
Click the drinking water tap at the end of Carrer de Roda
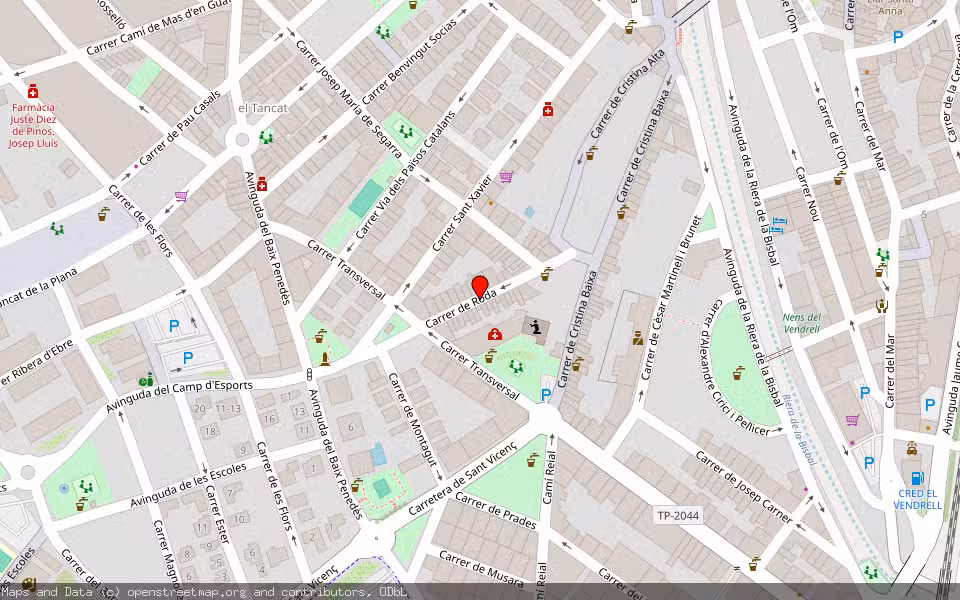pos(546,274)
